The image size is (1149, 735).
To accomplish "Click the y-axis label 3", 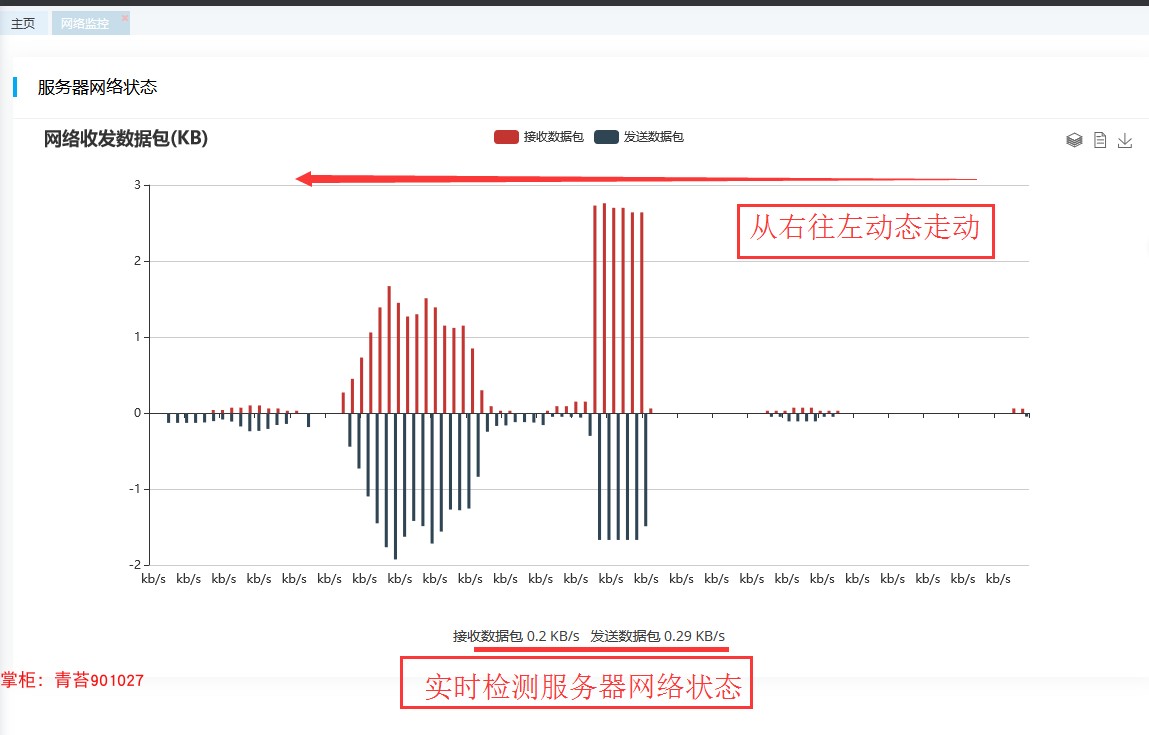I will 137,185.
